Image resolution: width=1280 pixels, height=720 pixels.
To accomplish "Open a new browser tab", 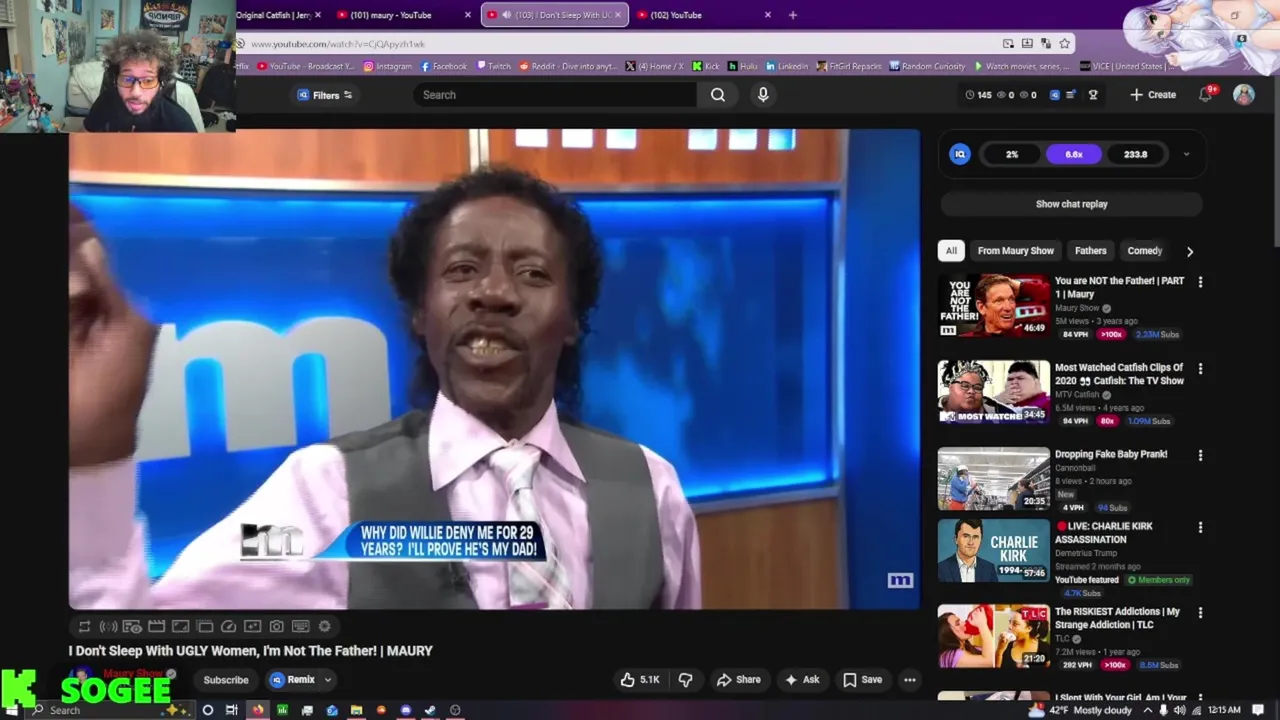I will point(793,15).
